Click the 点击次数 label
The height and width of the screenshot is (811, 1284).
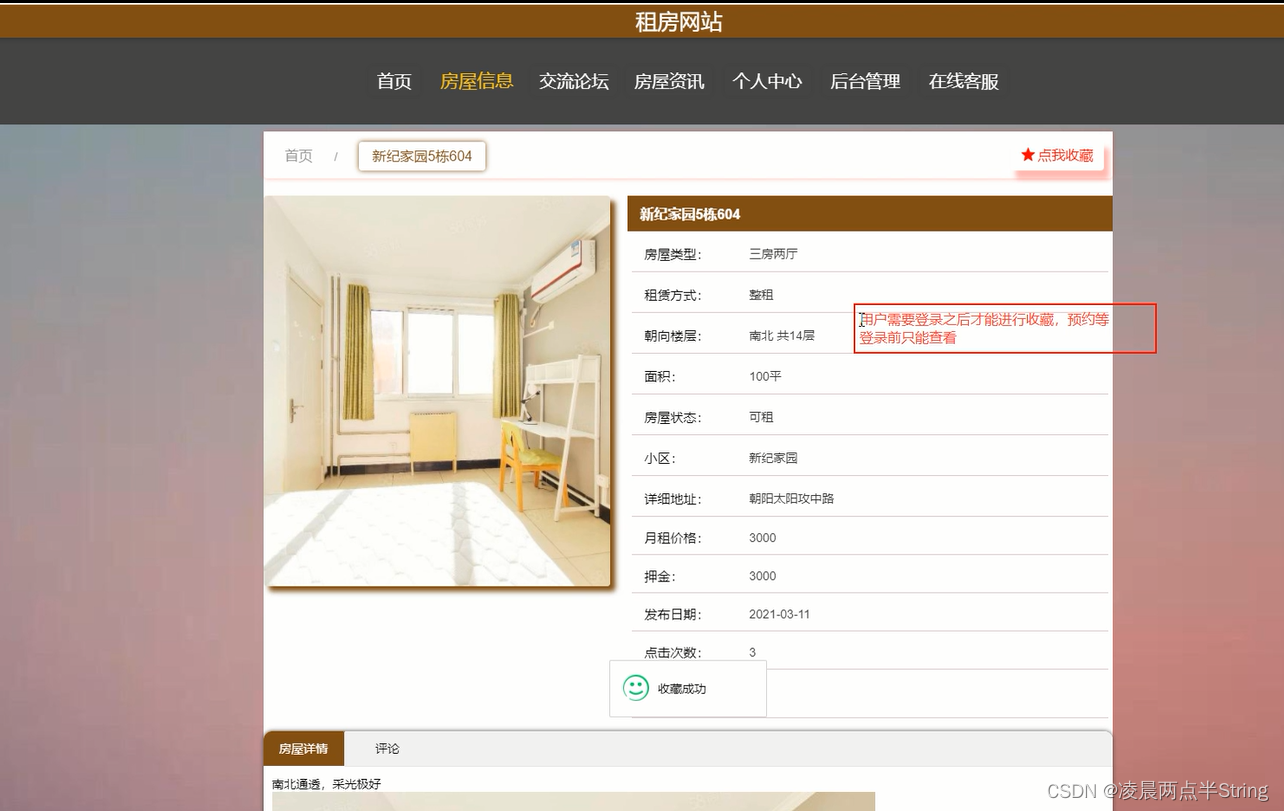click(673, 652)
